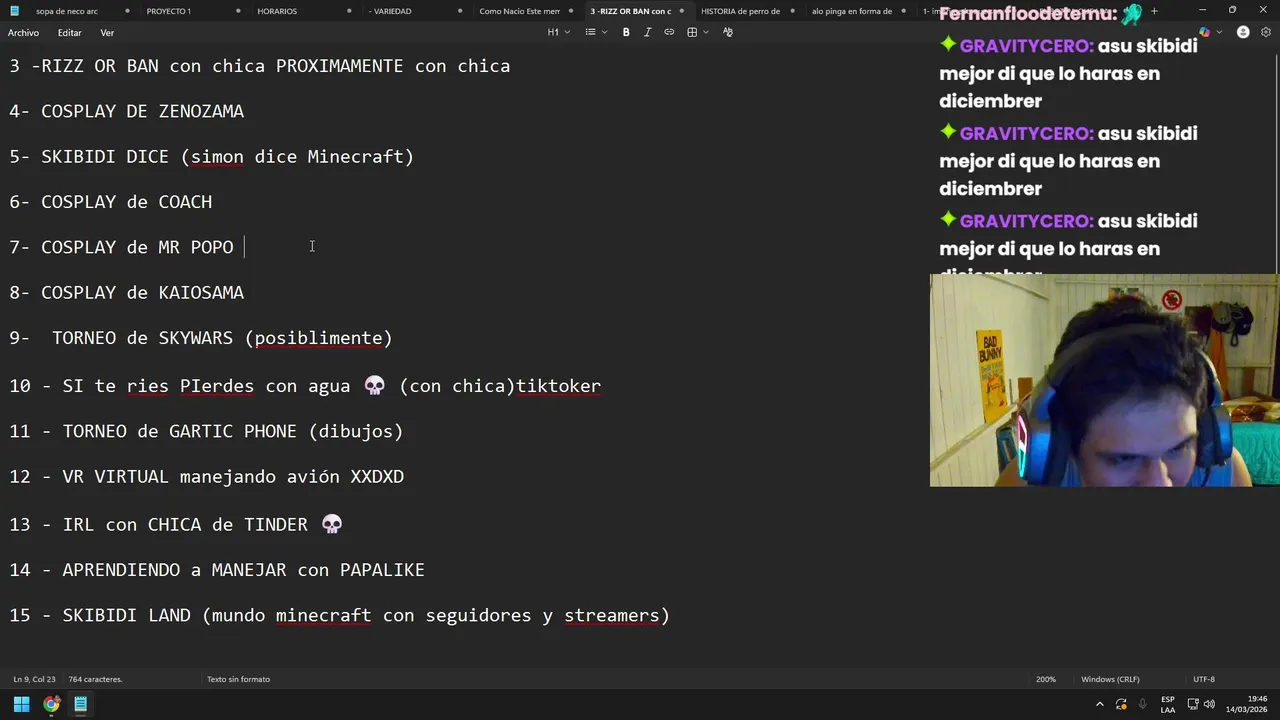
Task: Click the word 'tiktoker' in line 10
Action: click(558, 385)
